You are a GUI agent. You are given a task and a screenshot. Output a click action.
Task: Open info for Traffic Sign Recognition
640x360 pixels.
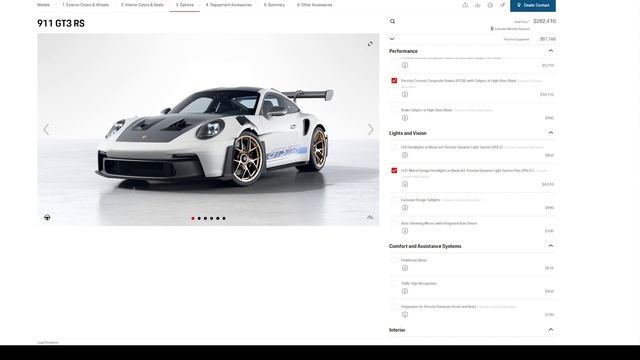tap(405, 291)
